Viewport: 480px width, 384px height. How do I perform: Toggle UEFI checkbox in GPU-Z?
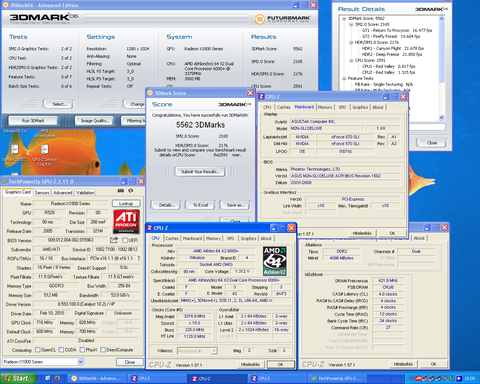[125, 240]
